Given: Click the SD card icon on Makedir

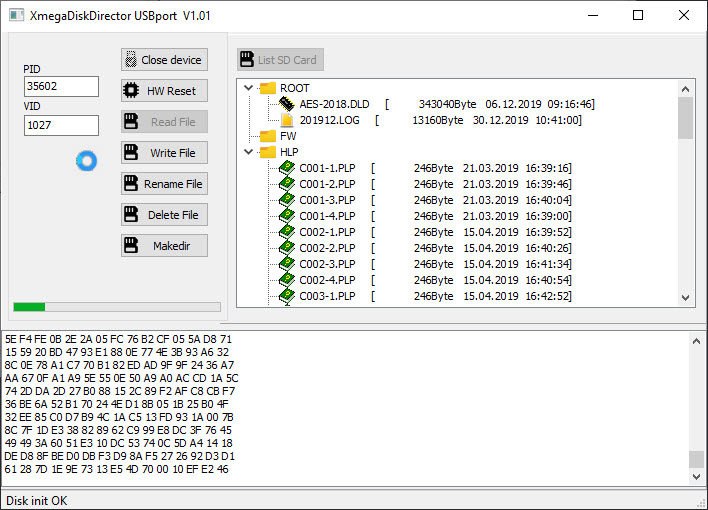Looking at the screenshot, I should [x=131, y=245].
